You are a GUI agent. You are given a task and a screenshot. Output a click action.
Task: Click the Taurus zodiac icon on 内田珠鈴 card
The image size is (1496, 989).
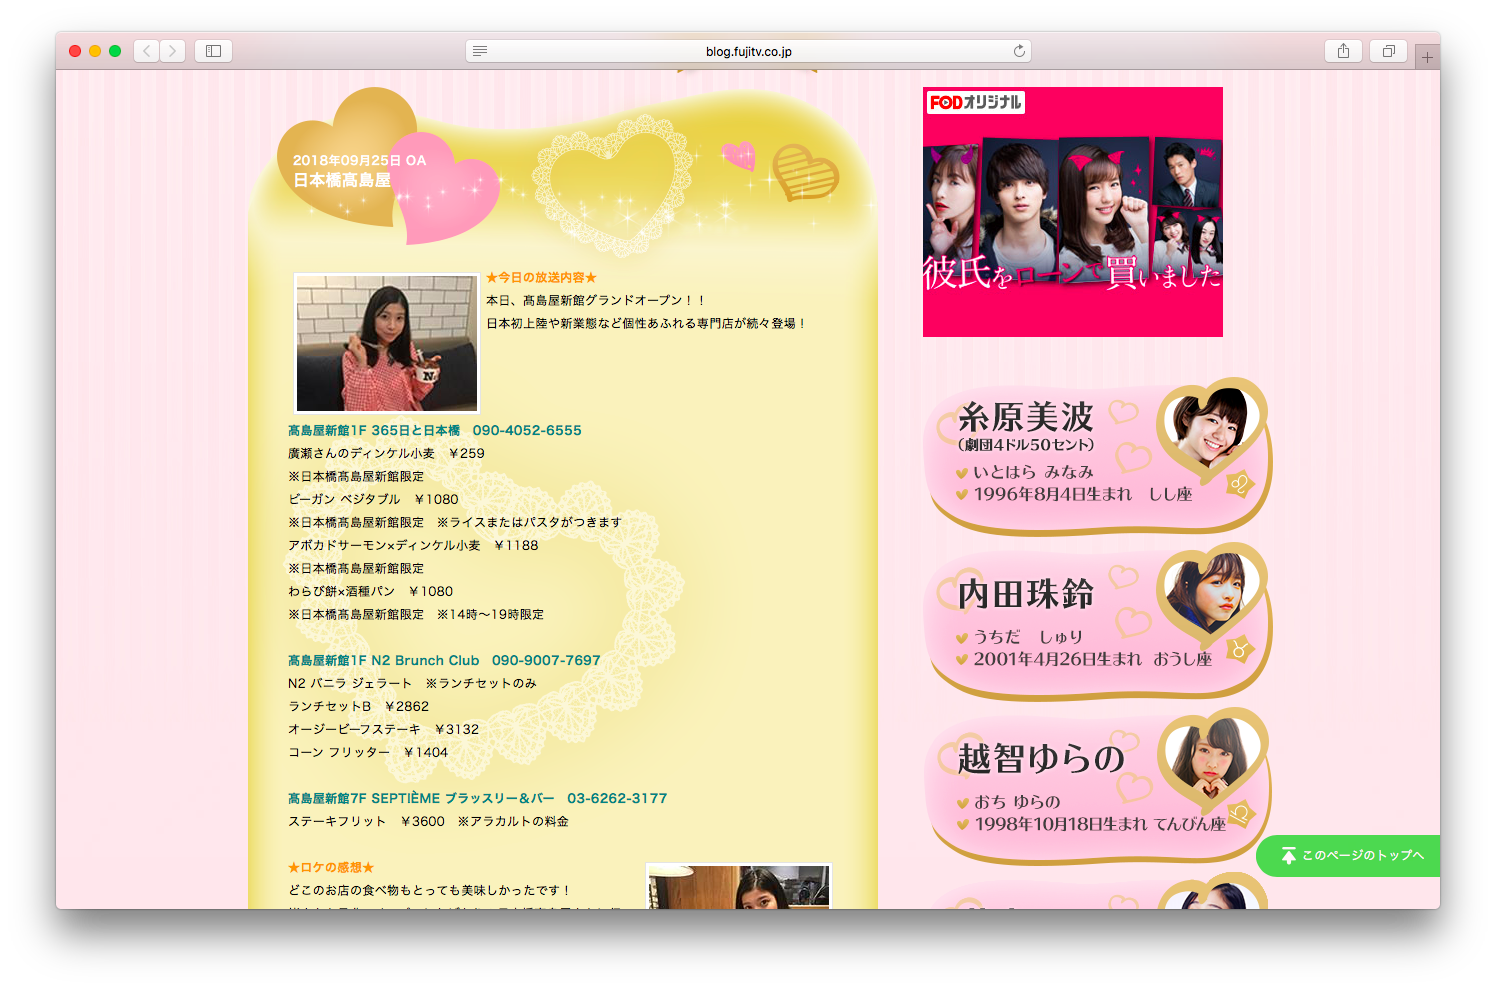1240,650
